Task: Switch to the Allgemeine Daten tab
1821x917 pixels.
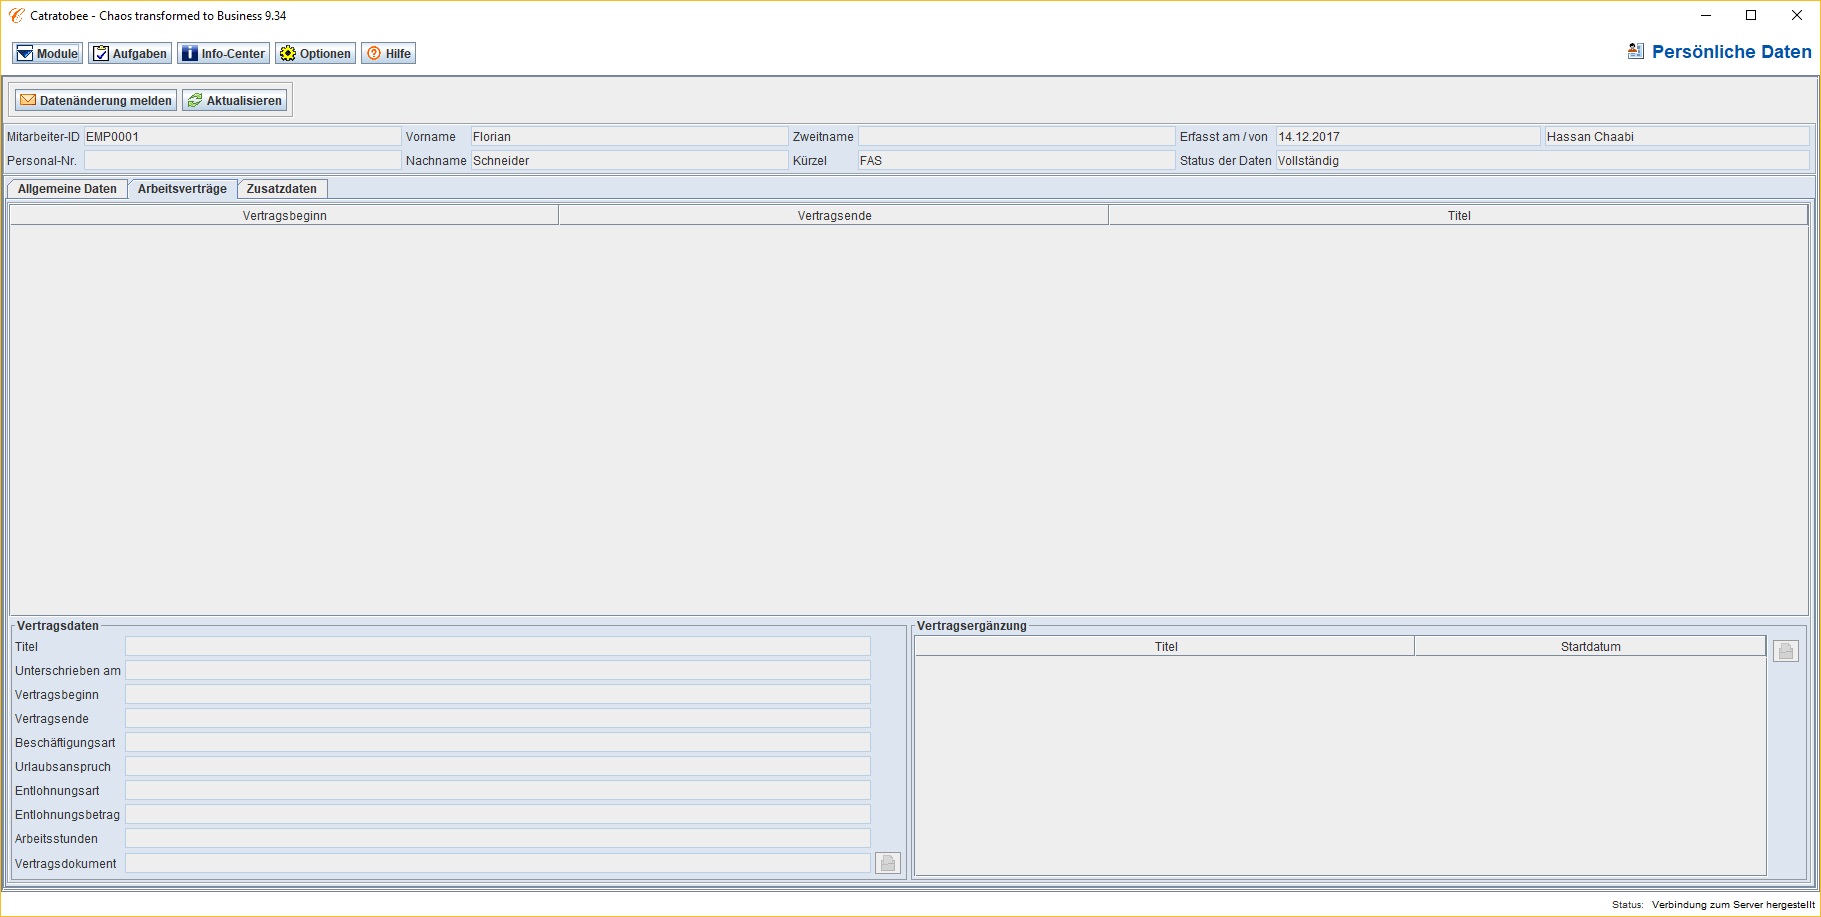Action: coord(67,189)
